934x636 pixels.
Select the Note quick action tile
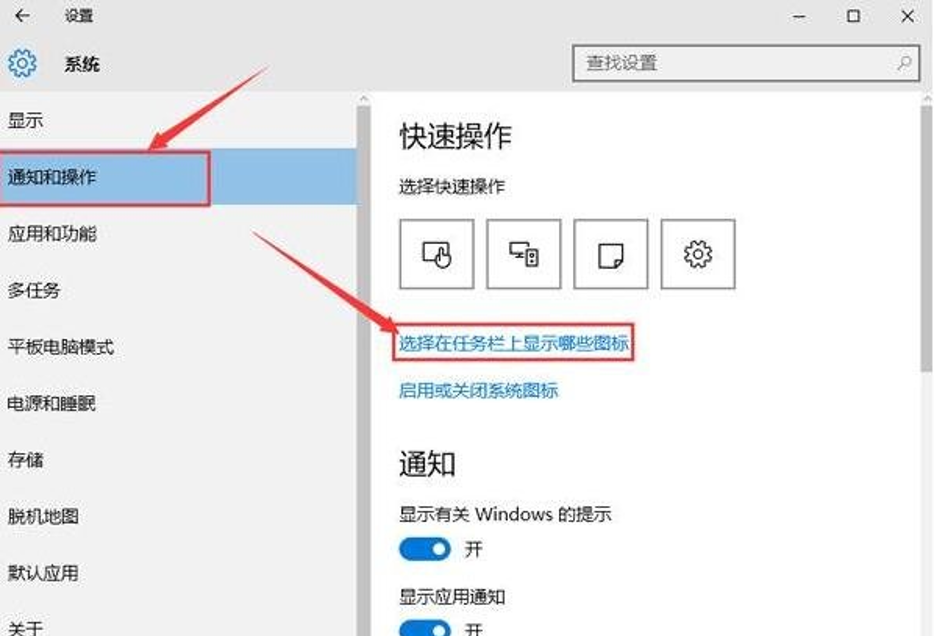611,254
